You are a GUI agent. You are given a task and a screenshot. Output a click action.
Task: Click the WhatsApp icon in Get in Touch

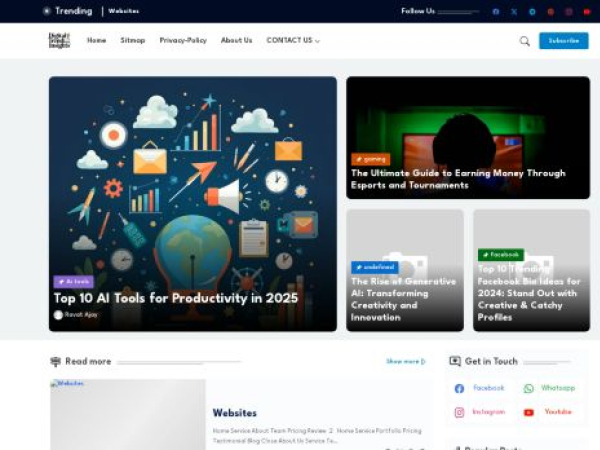529,388
